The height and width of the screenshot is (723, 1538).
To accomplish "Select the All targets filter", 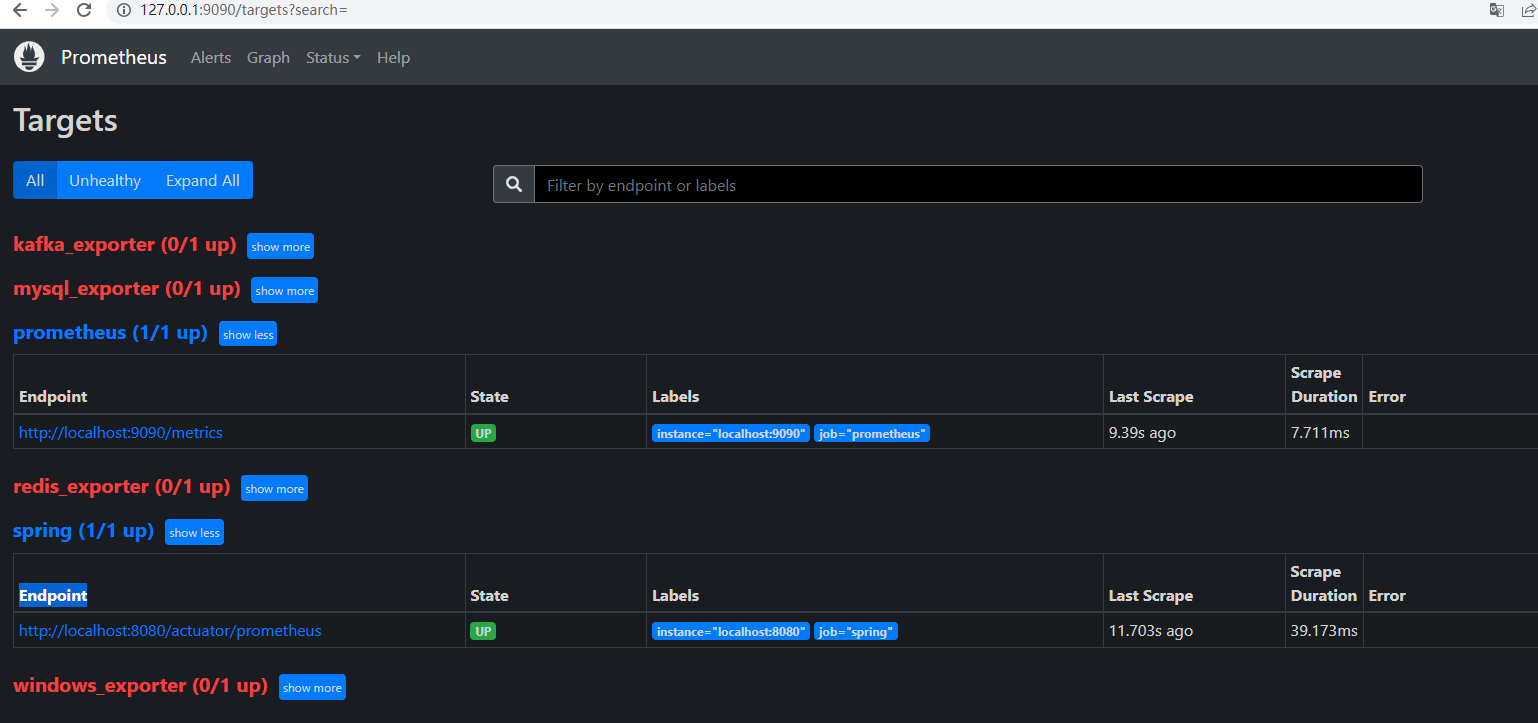I will click(x=35, y=180).
